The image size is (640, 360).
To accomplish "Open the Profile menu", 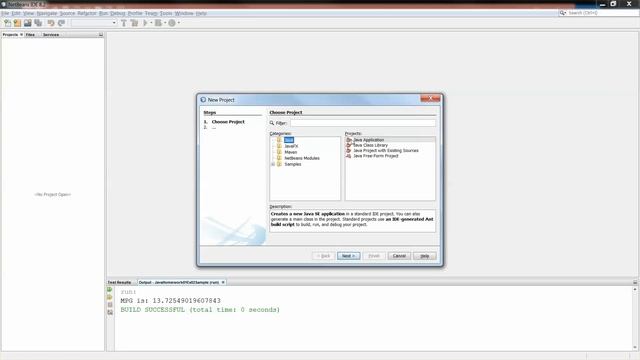I will [x=135, y=13].
